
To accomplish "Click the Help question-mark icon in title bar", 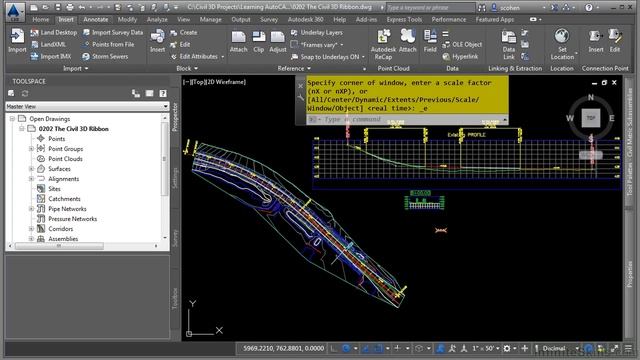I will (x=589, y=7).
